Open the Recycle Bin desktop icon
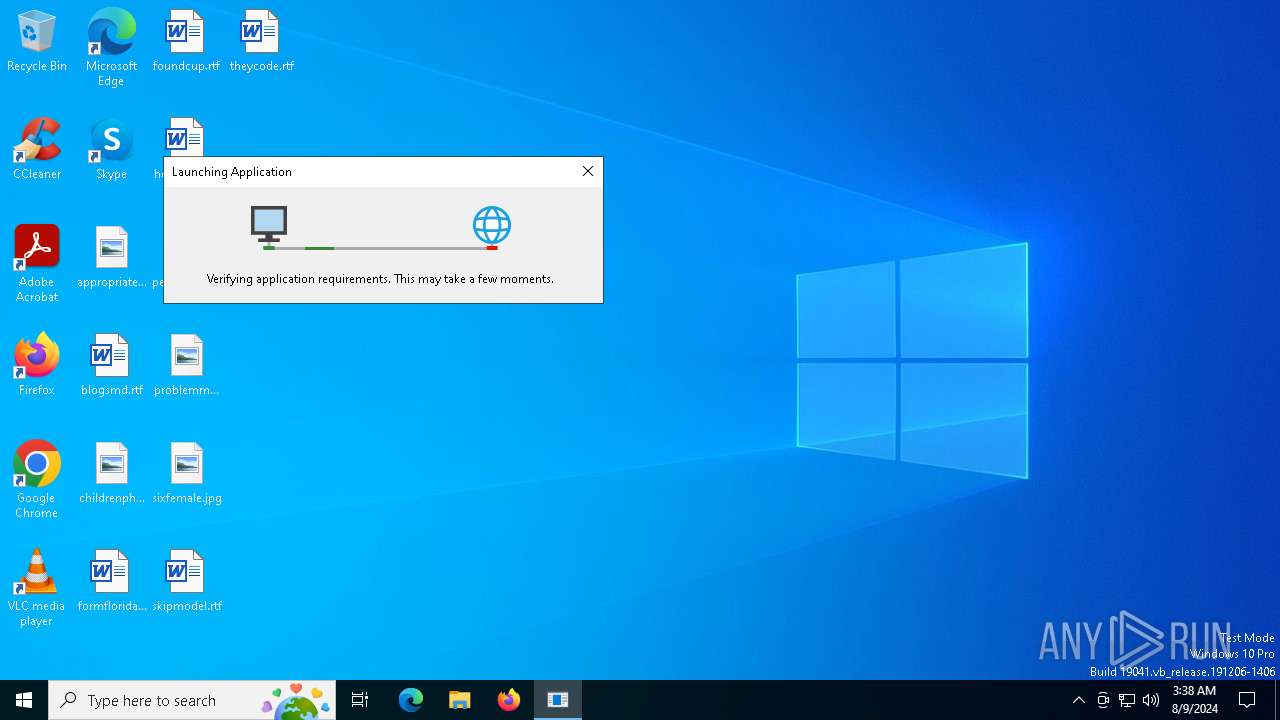 tap(37, 42)
